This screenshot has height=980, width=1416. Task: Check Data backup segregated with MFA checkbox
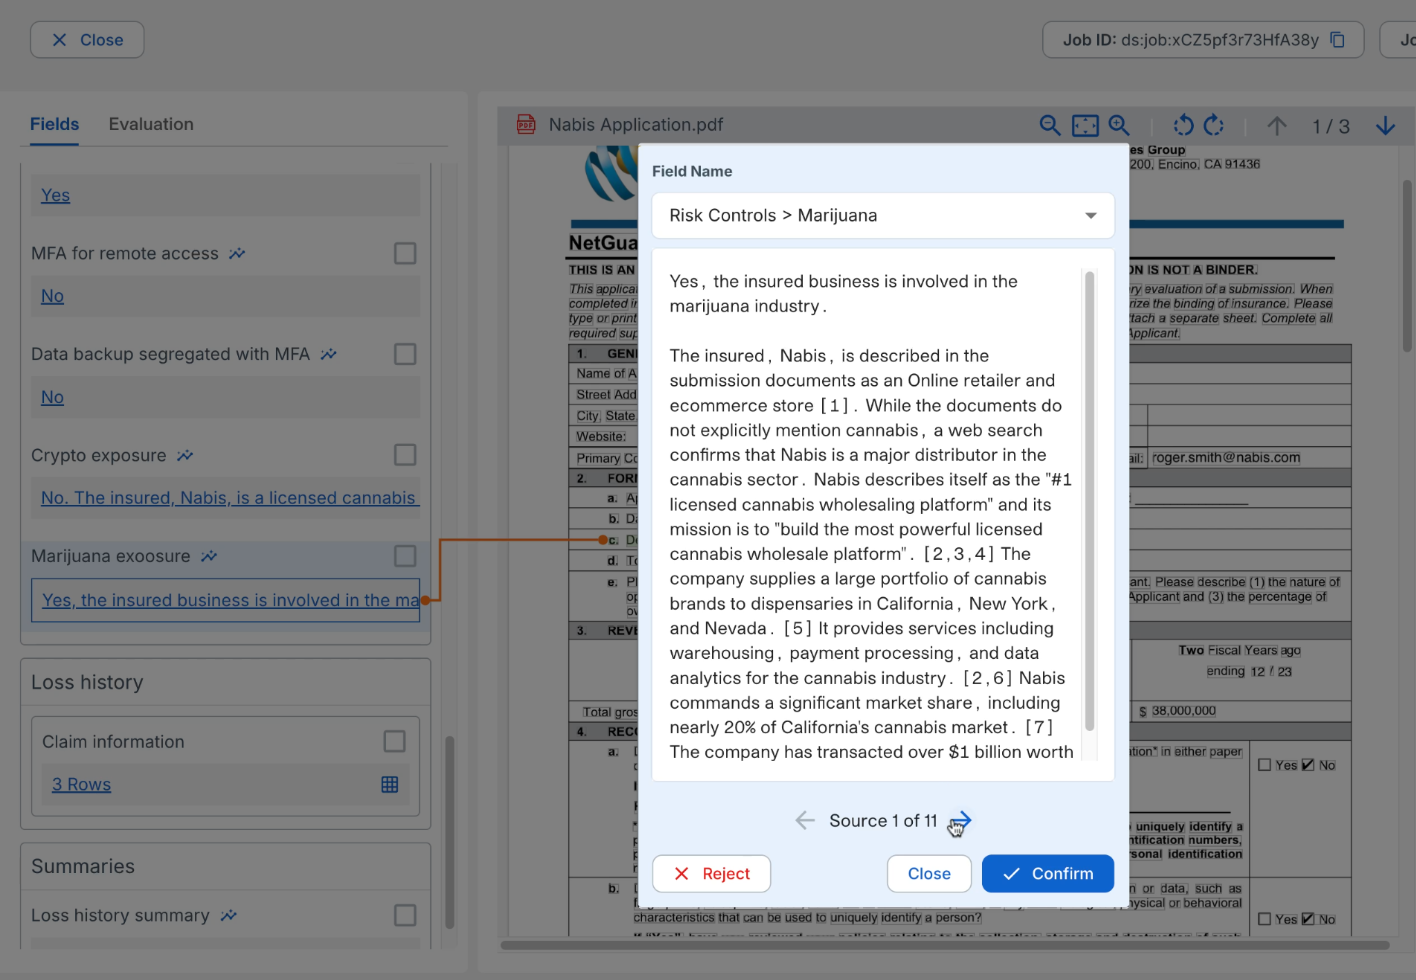pyautogui.click(x=405, y=354)
